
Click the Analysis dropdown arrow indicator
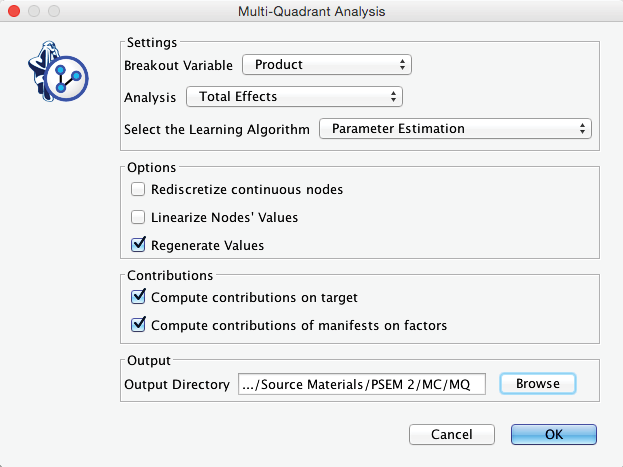[393, 97]
